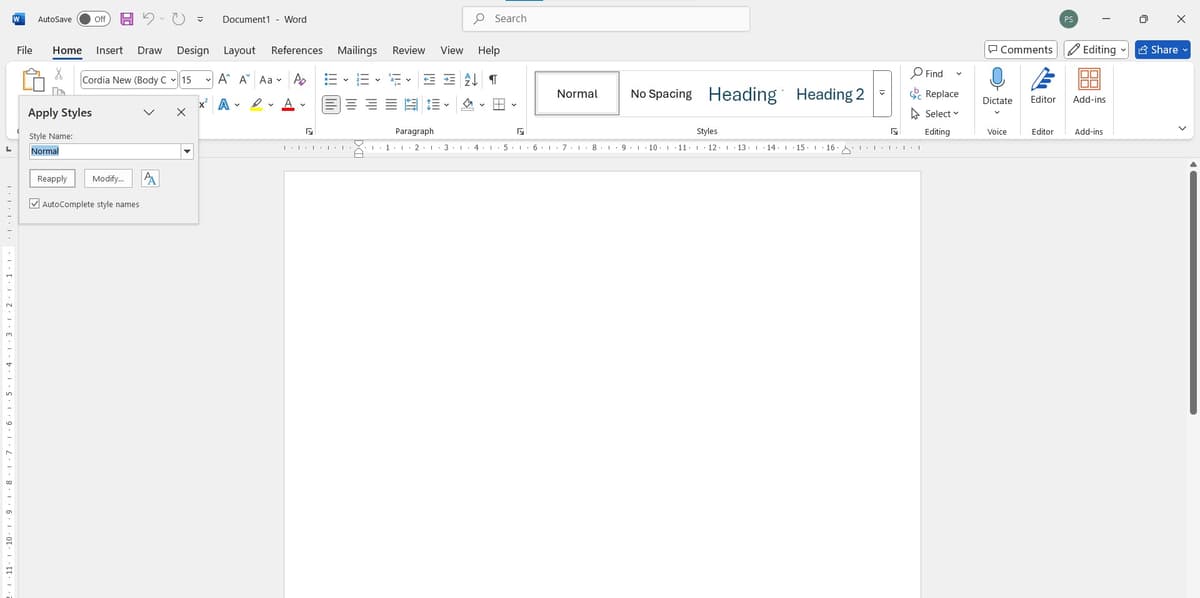This screenshot has width=1200, height=598.
Task: Switch to the Mailings tab
Action: point(357,50)
